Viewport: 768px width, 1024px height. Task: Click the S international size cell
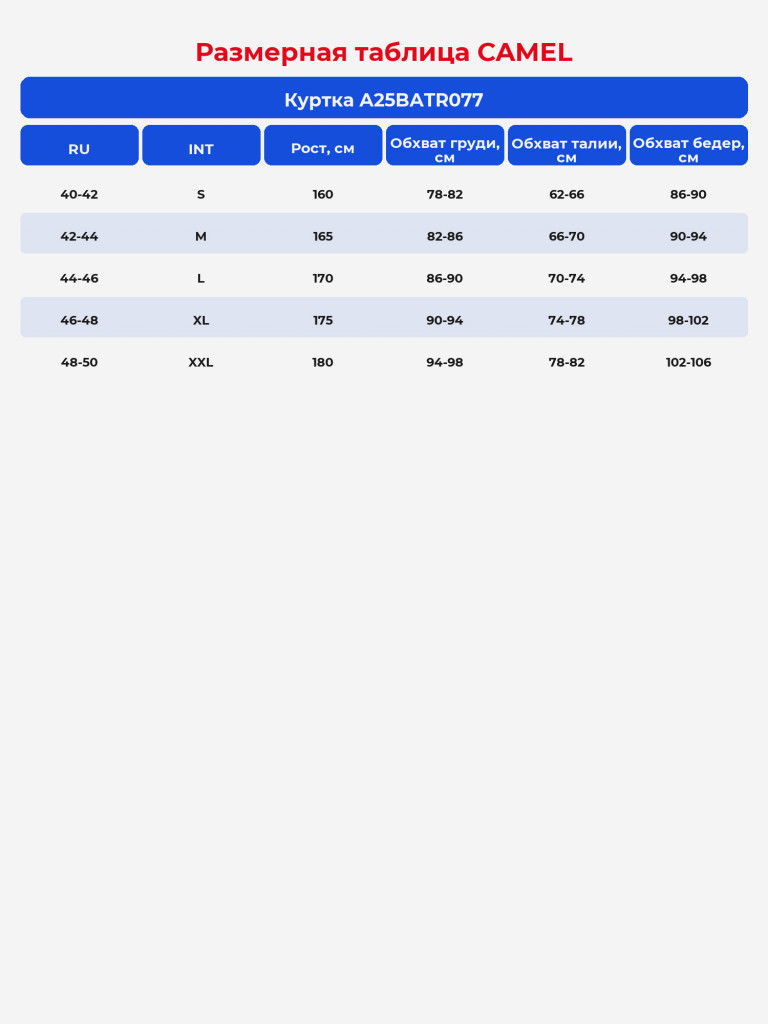pyautogui.click(x=200, y=194)
